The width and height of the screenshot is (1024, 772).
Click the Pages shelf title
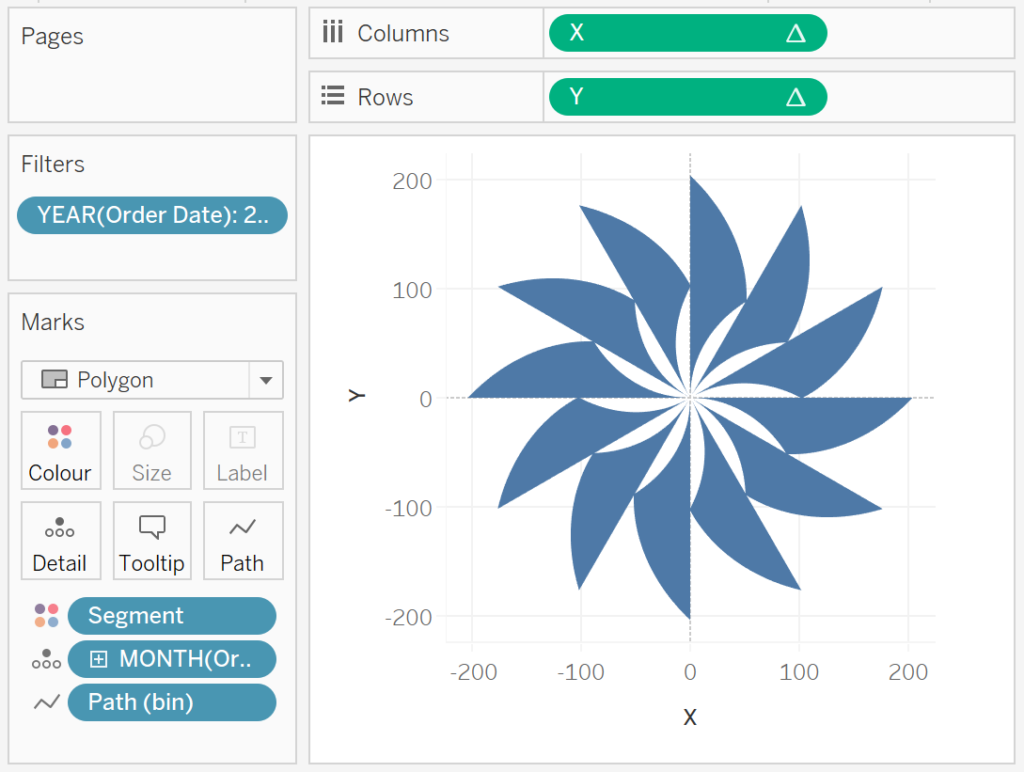click(x=52, y=36)
